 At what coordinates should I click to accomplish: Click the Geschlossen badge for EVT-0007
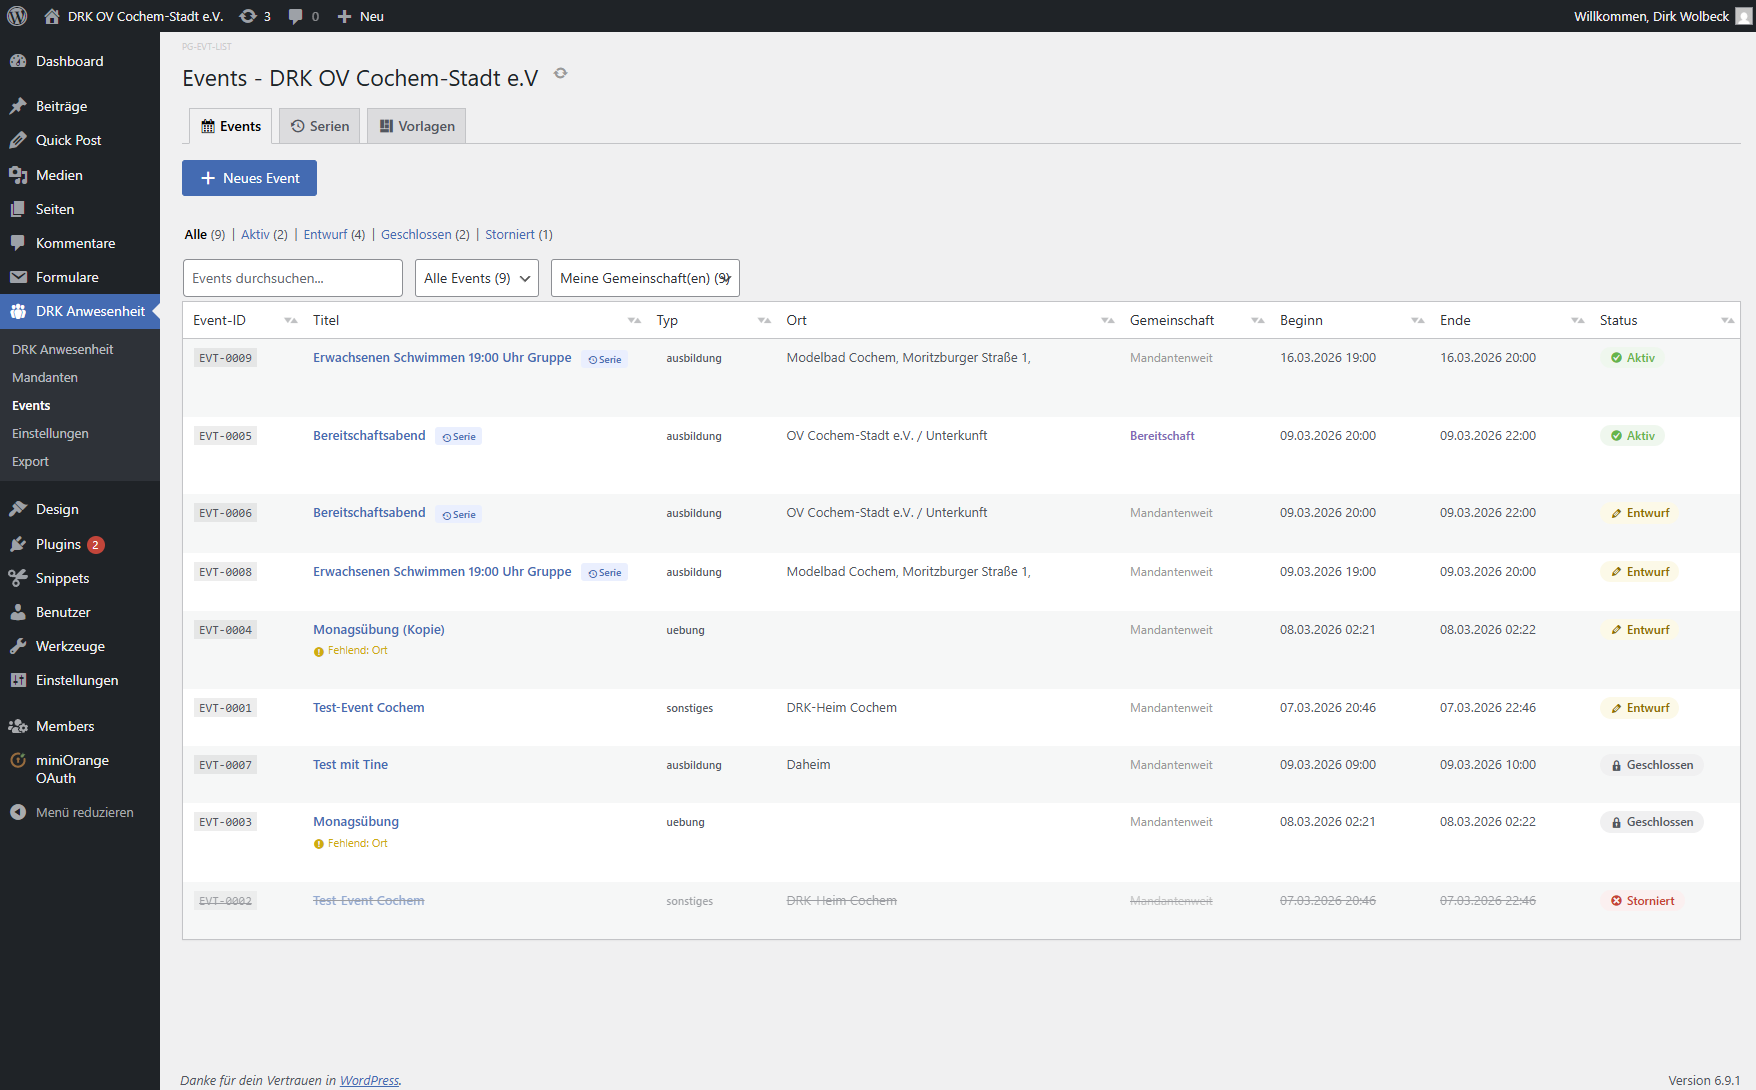[1652, 765]
